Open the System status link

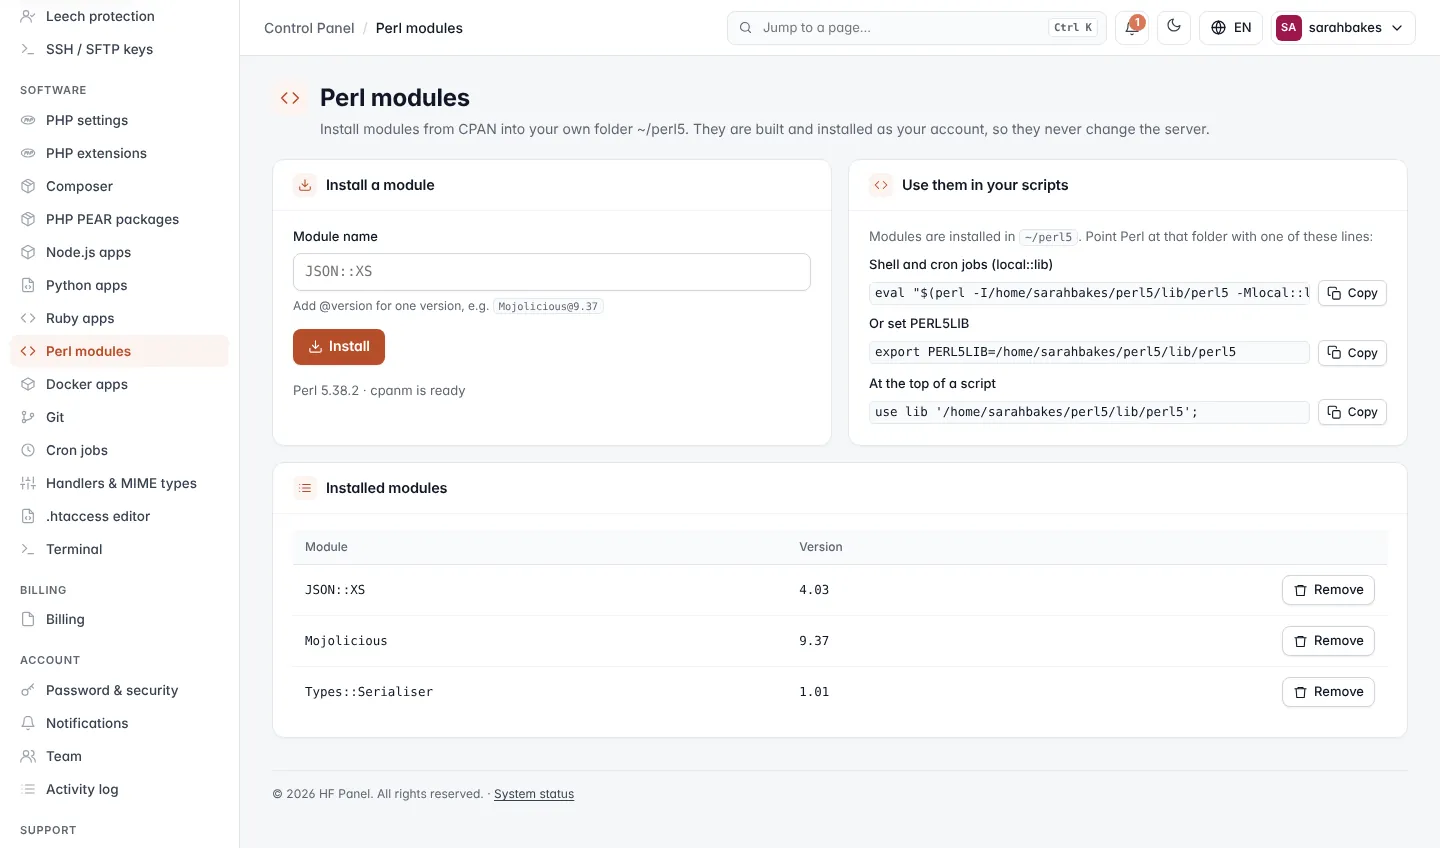534,794
